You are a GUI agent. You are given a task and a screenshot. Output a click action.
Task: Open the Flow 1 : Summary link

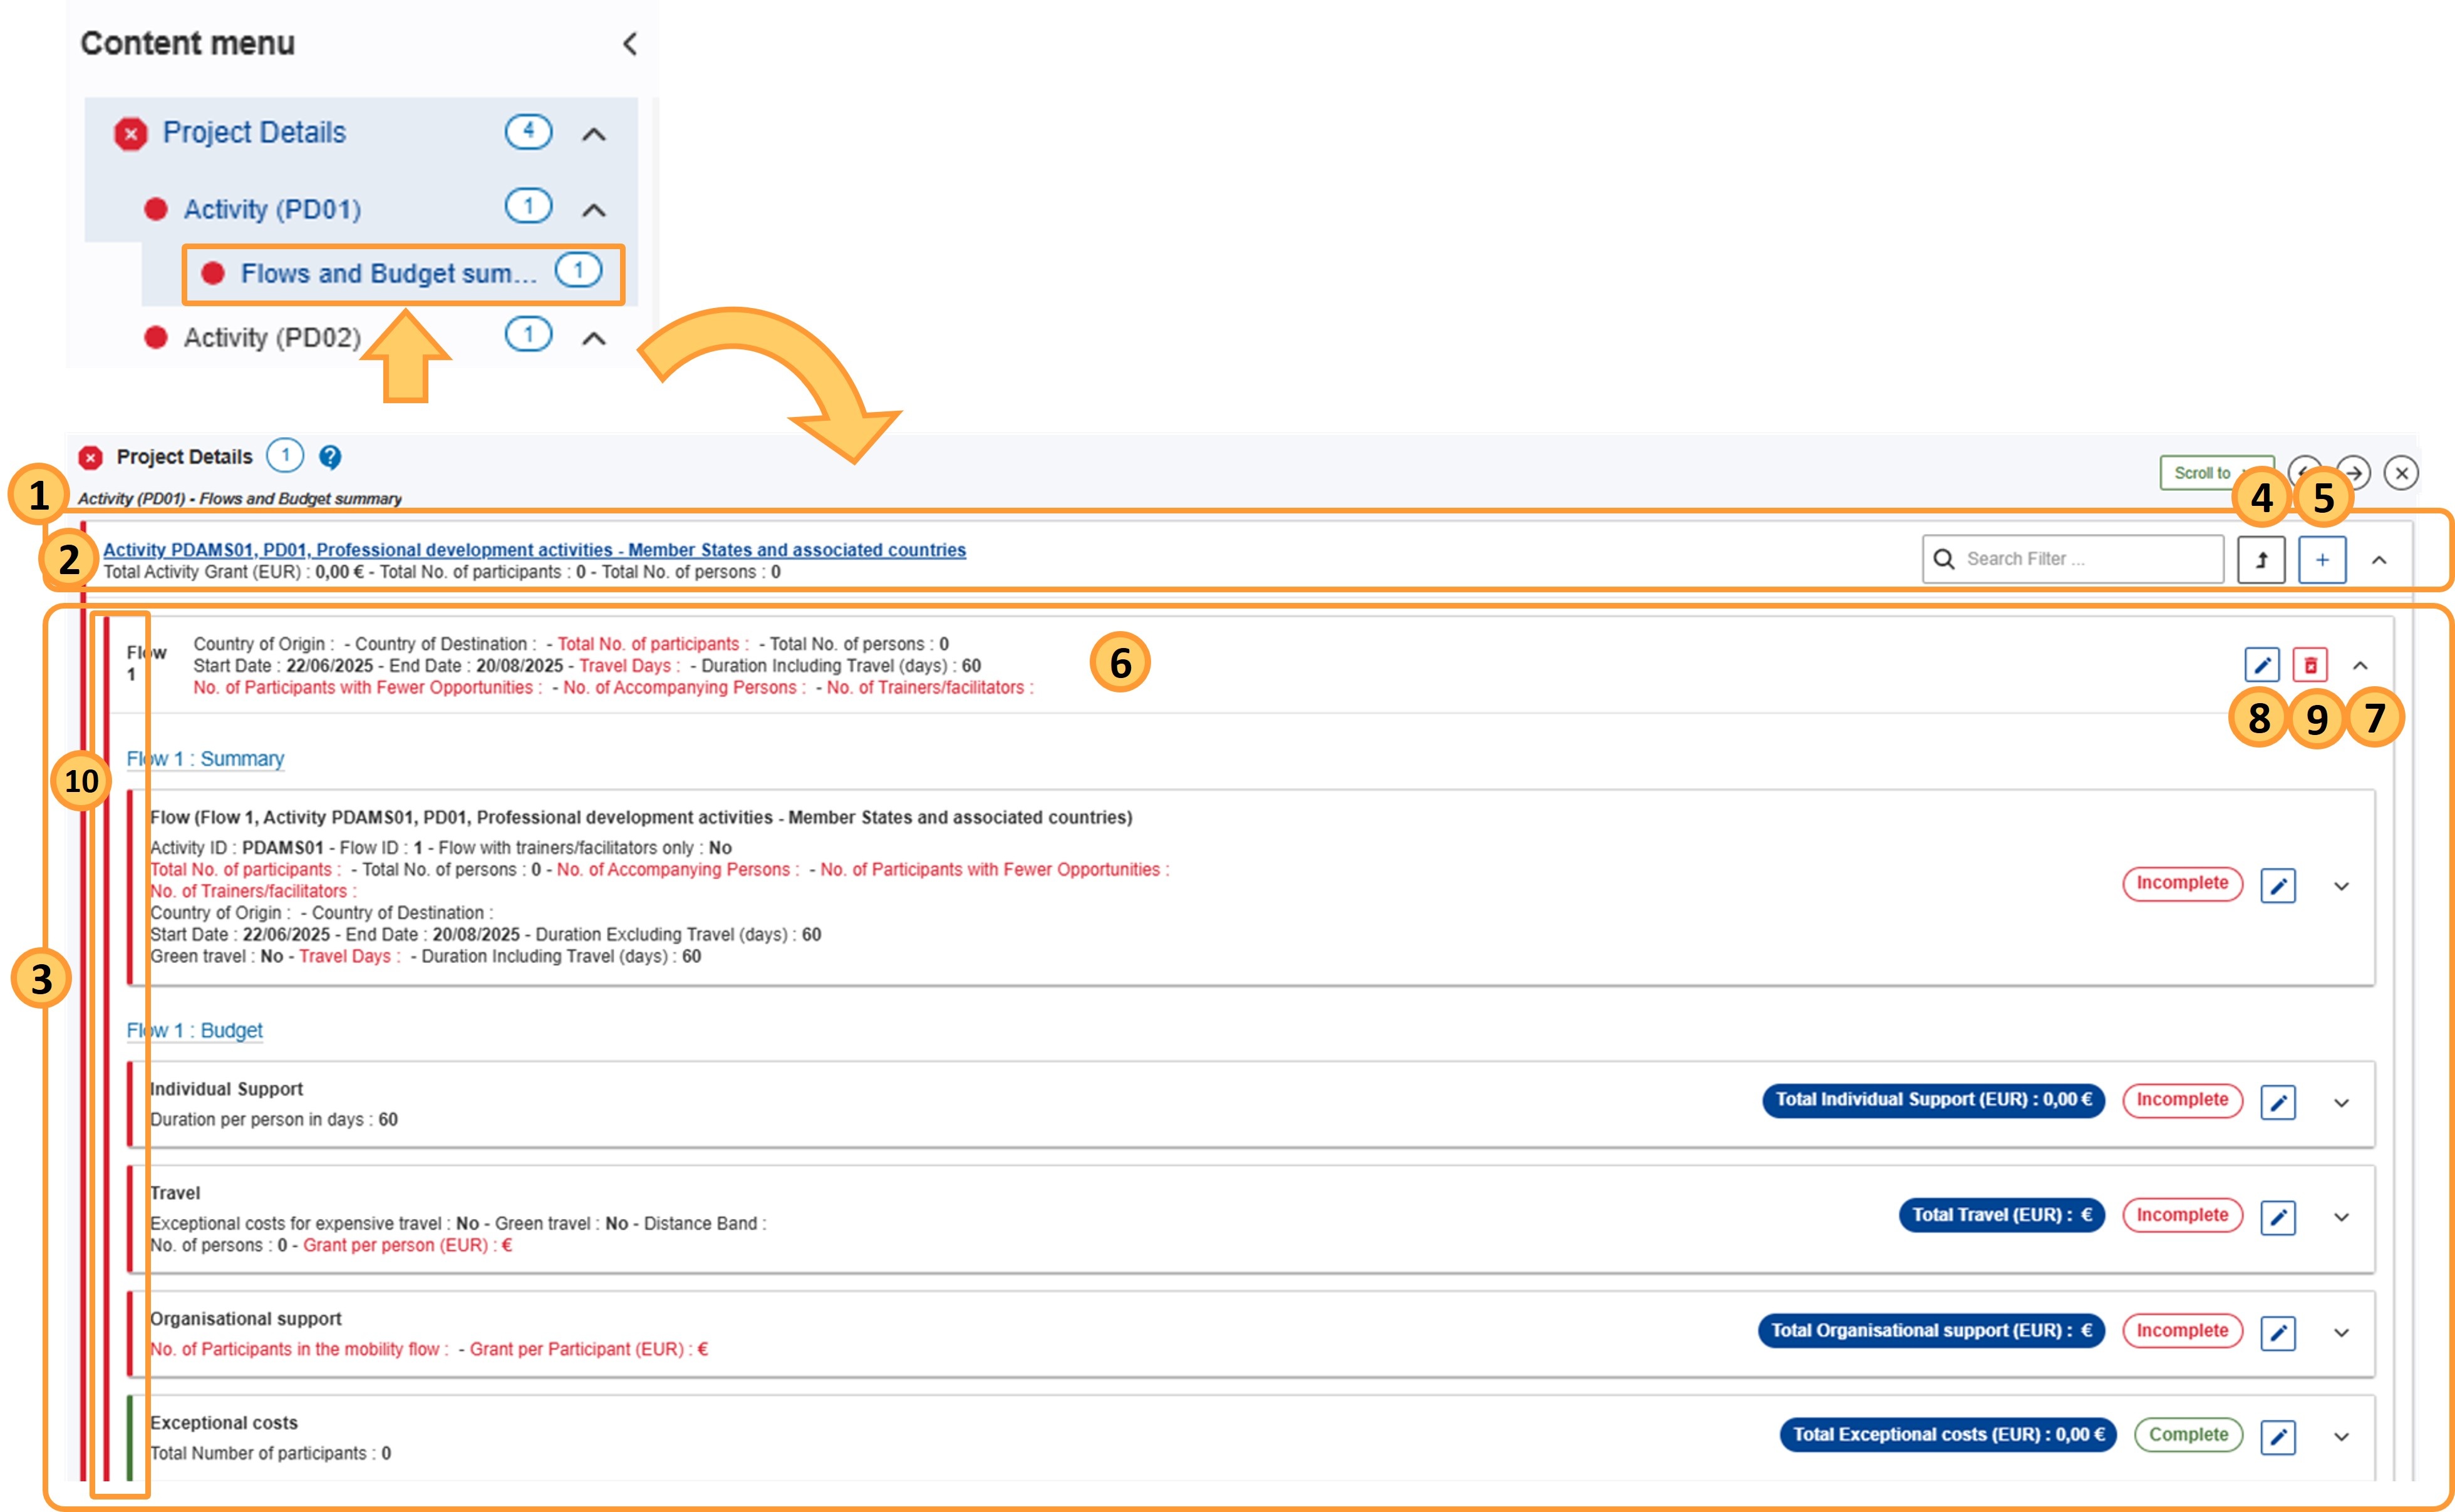205,759
